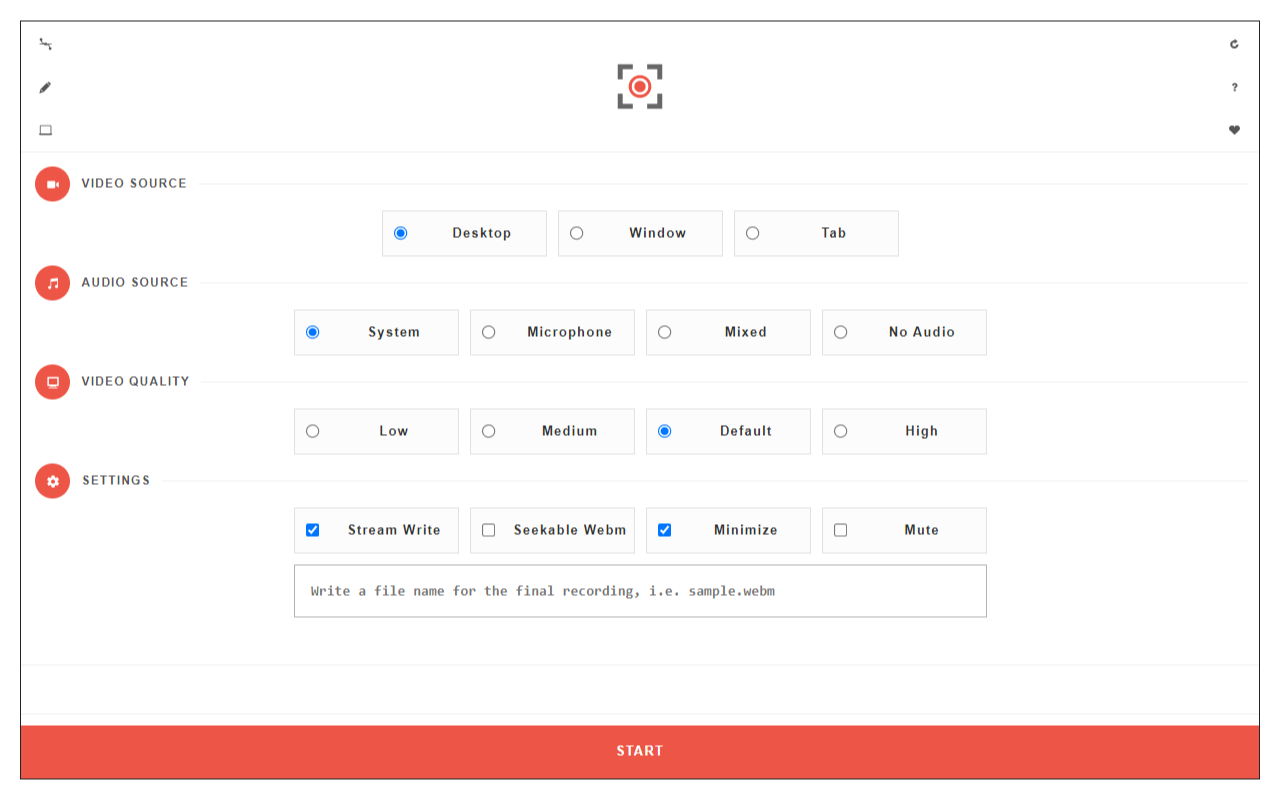Click the path/vector icon in top-left corner column
1280x800 pixels.
coord(45,44)
